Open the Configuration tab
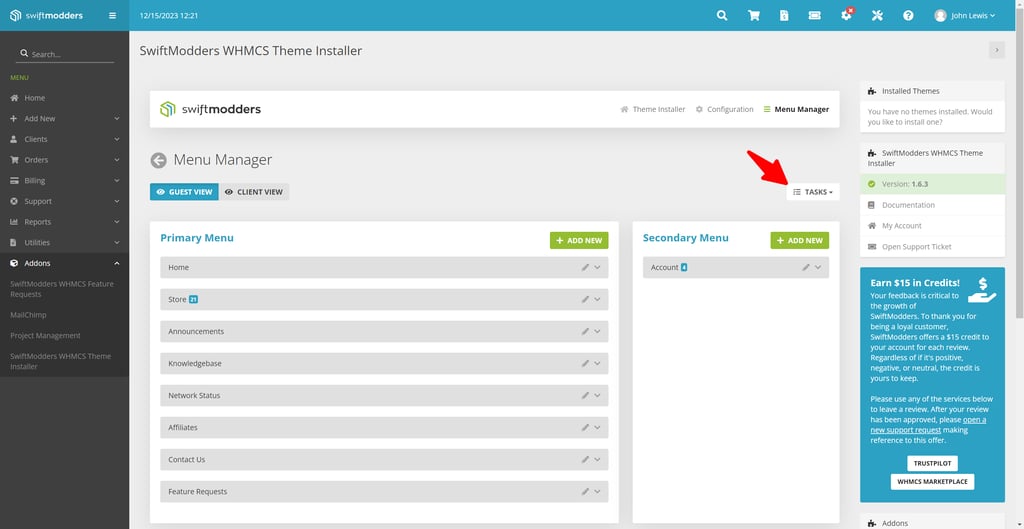The image size is (1024, 529). (724, 109)
